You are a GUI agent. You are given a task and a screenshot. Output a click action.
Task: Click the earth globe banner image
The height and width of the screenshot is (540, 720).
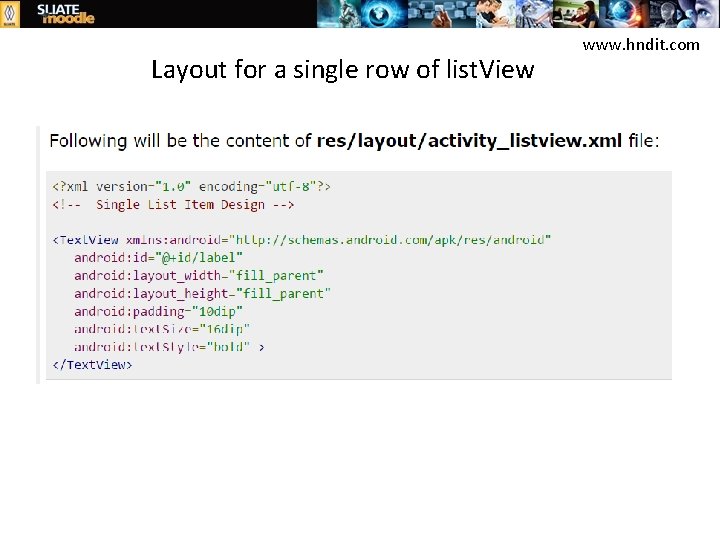point(624,14)
